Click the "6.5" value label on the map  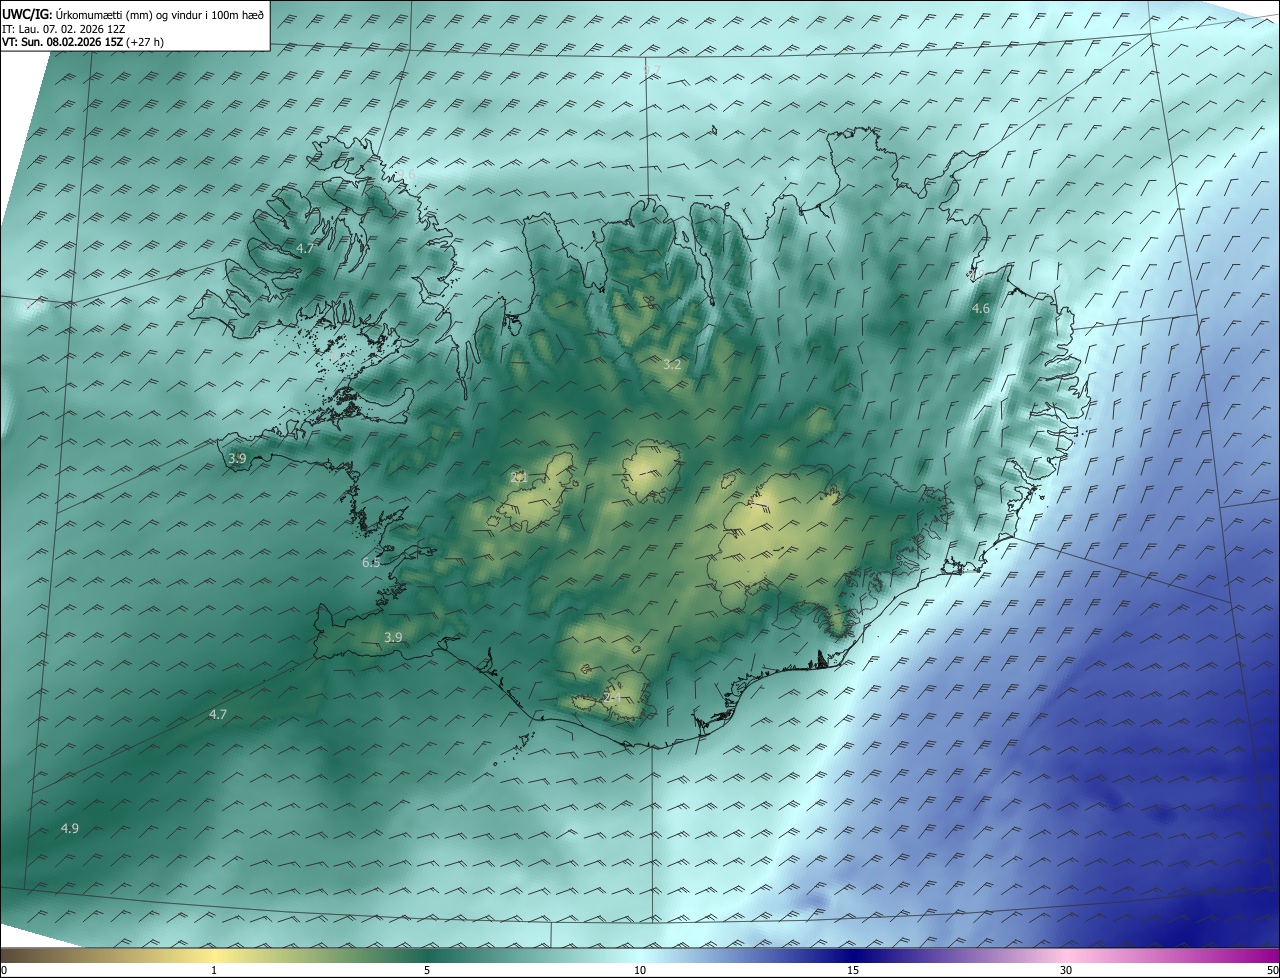click(x=371, y=563)
